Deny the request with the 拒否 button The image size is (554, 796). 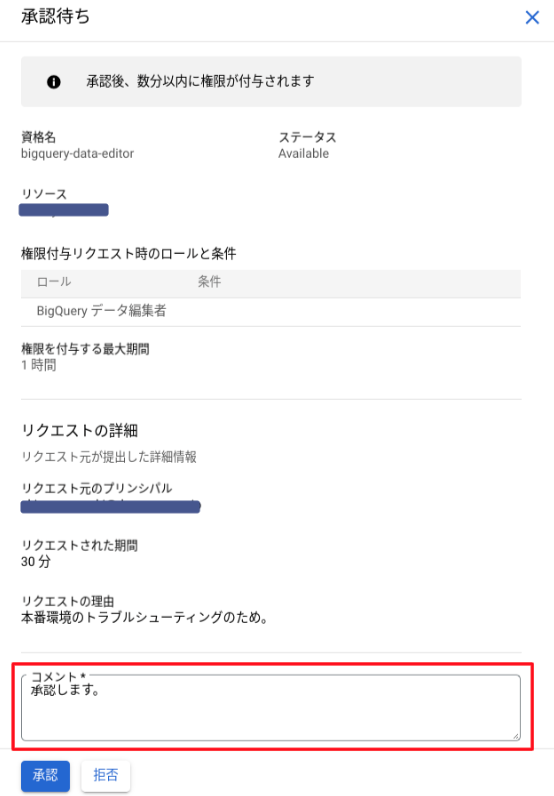[106, 775]
